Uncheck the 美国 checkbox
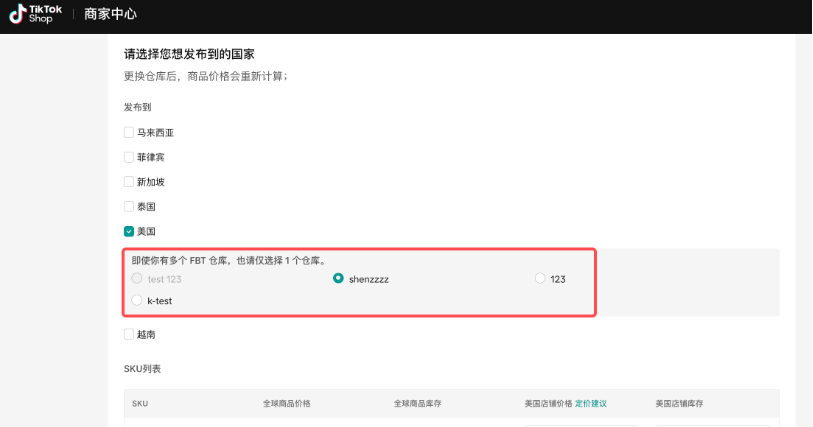 (x=129, y=231)
